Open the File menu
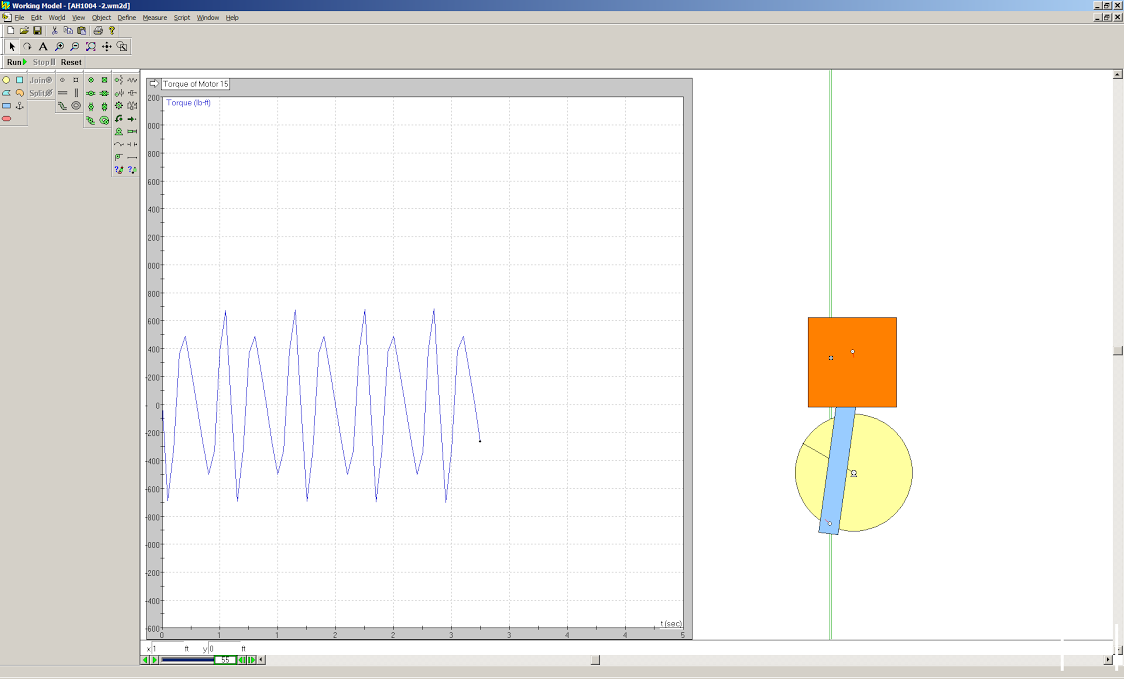 19,18
